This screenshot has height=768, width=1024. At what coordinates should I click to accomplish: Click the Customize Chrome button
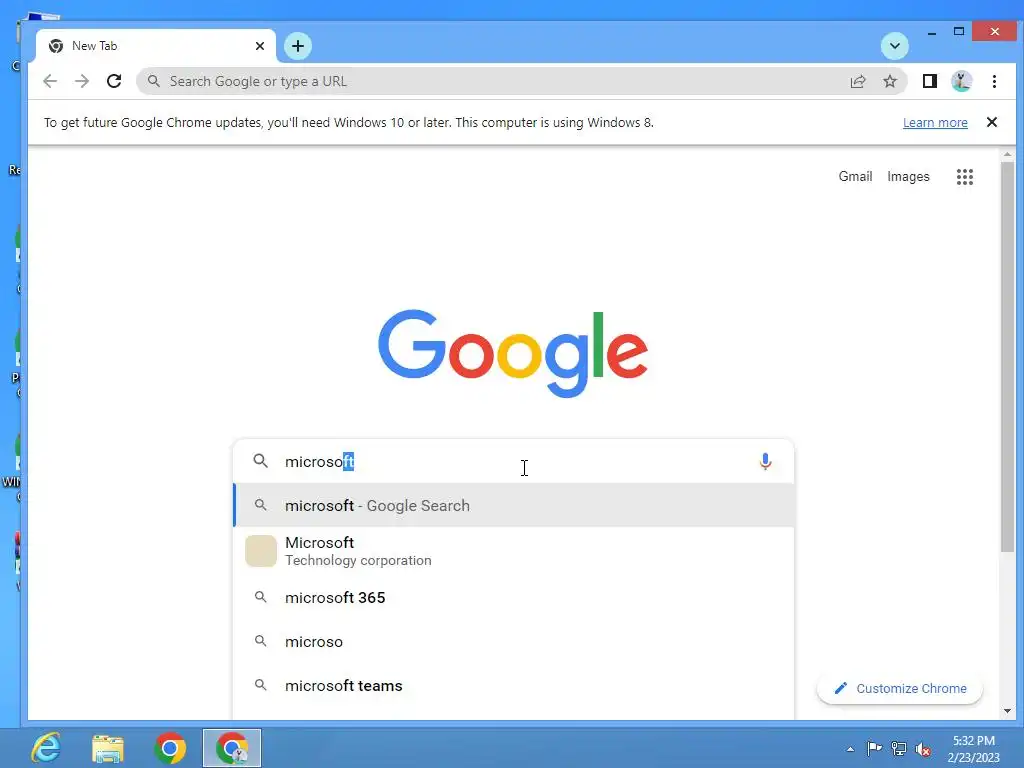click(x=900, y=688)
